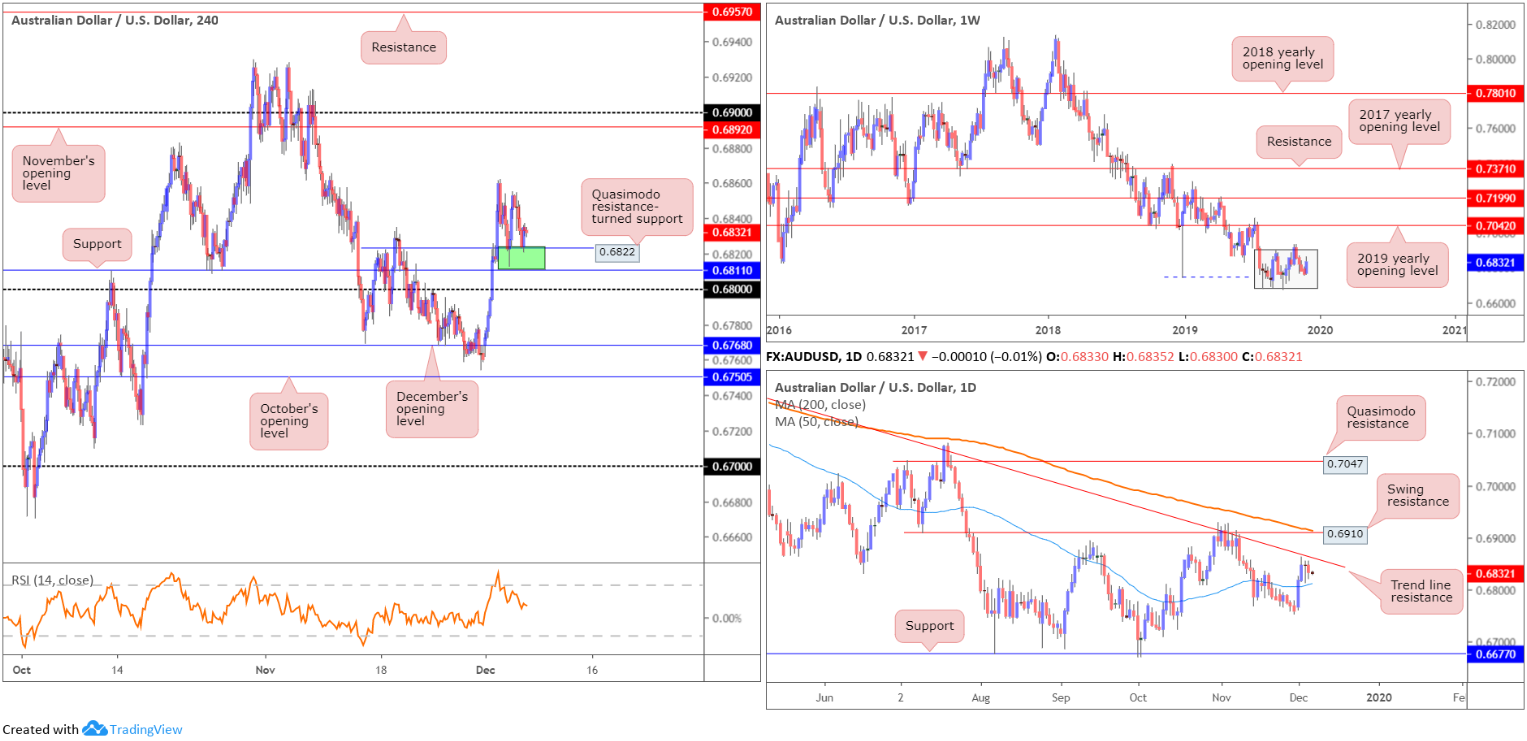Select 'October's opening level' annotation
1527x741 pixels.
coord(289,421)
